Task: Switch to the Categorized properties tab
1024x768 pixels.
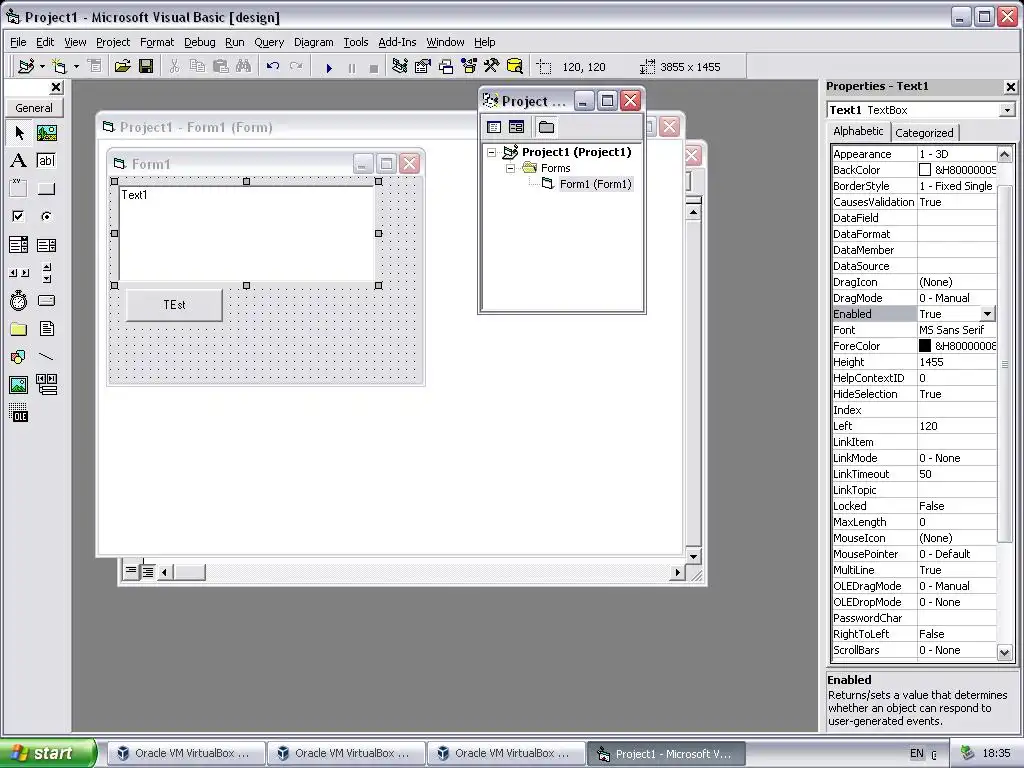Action: [x=923, y=133]
